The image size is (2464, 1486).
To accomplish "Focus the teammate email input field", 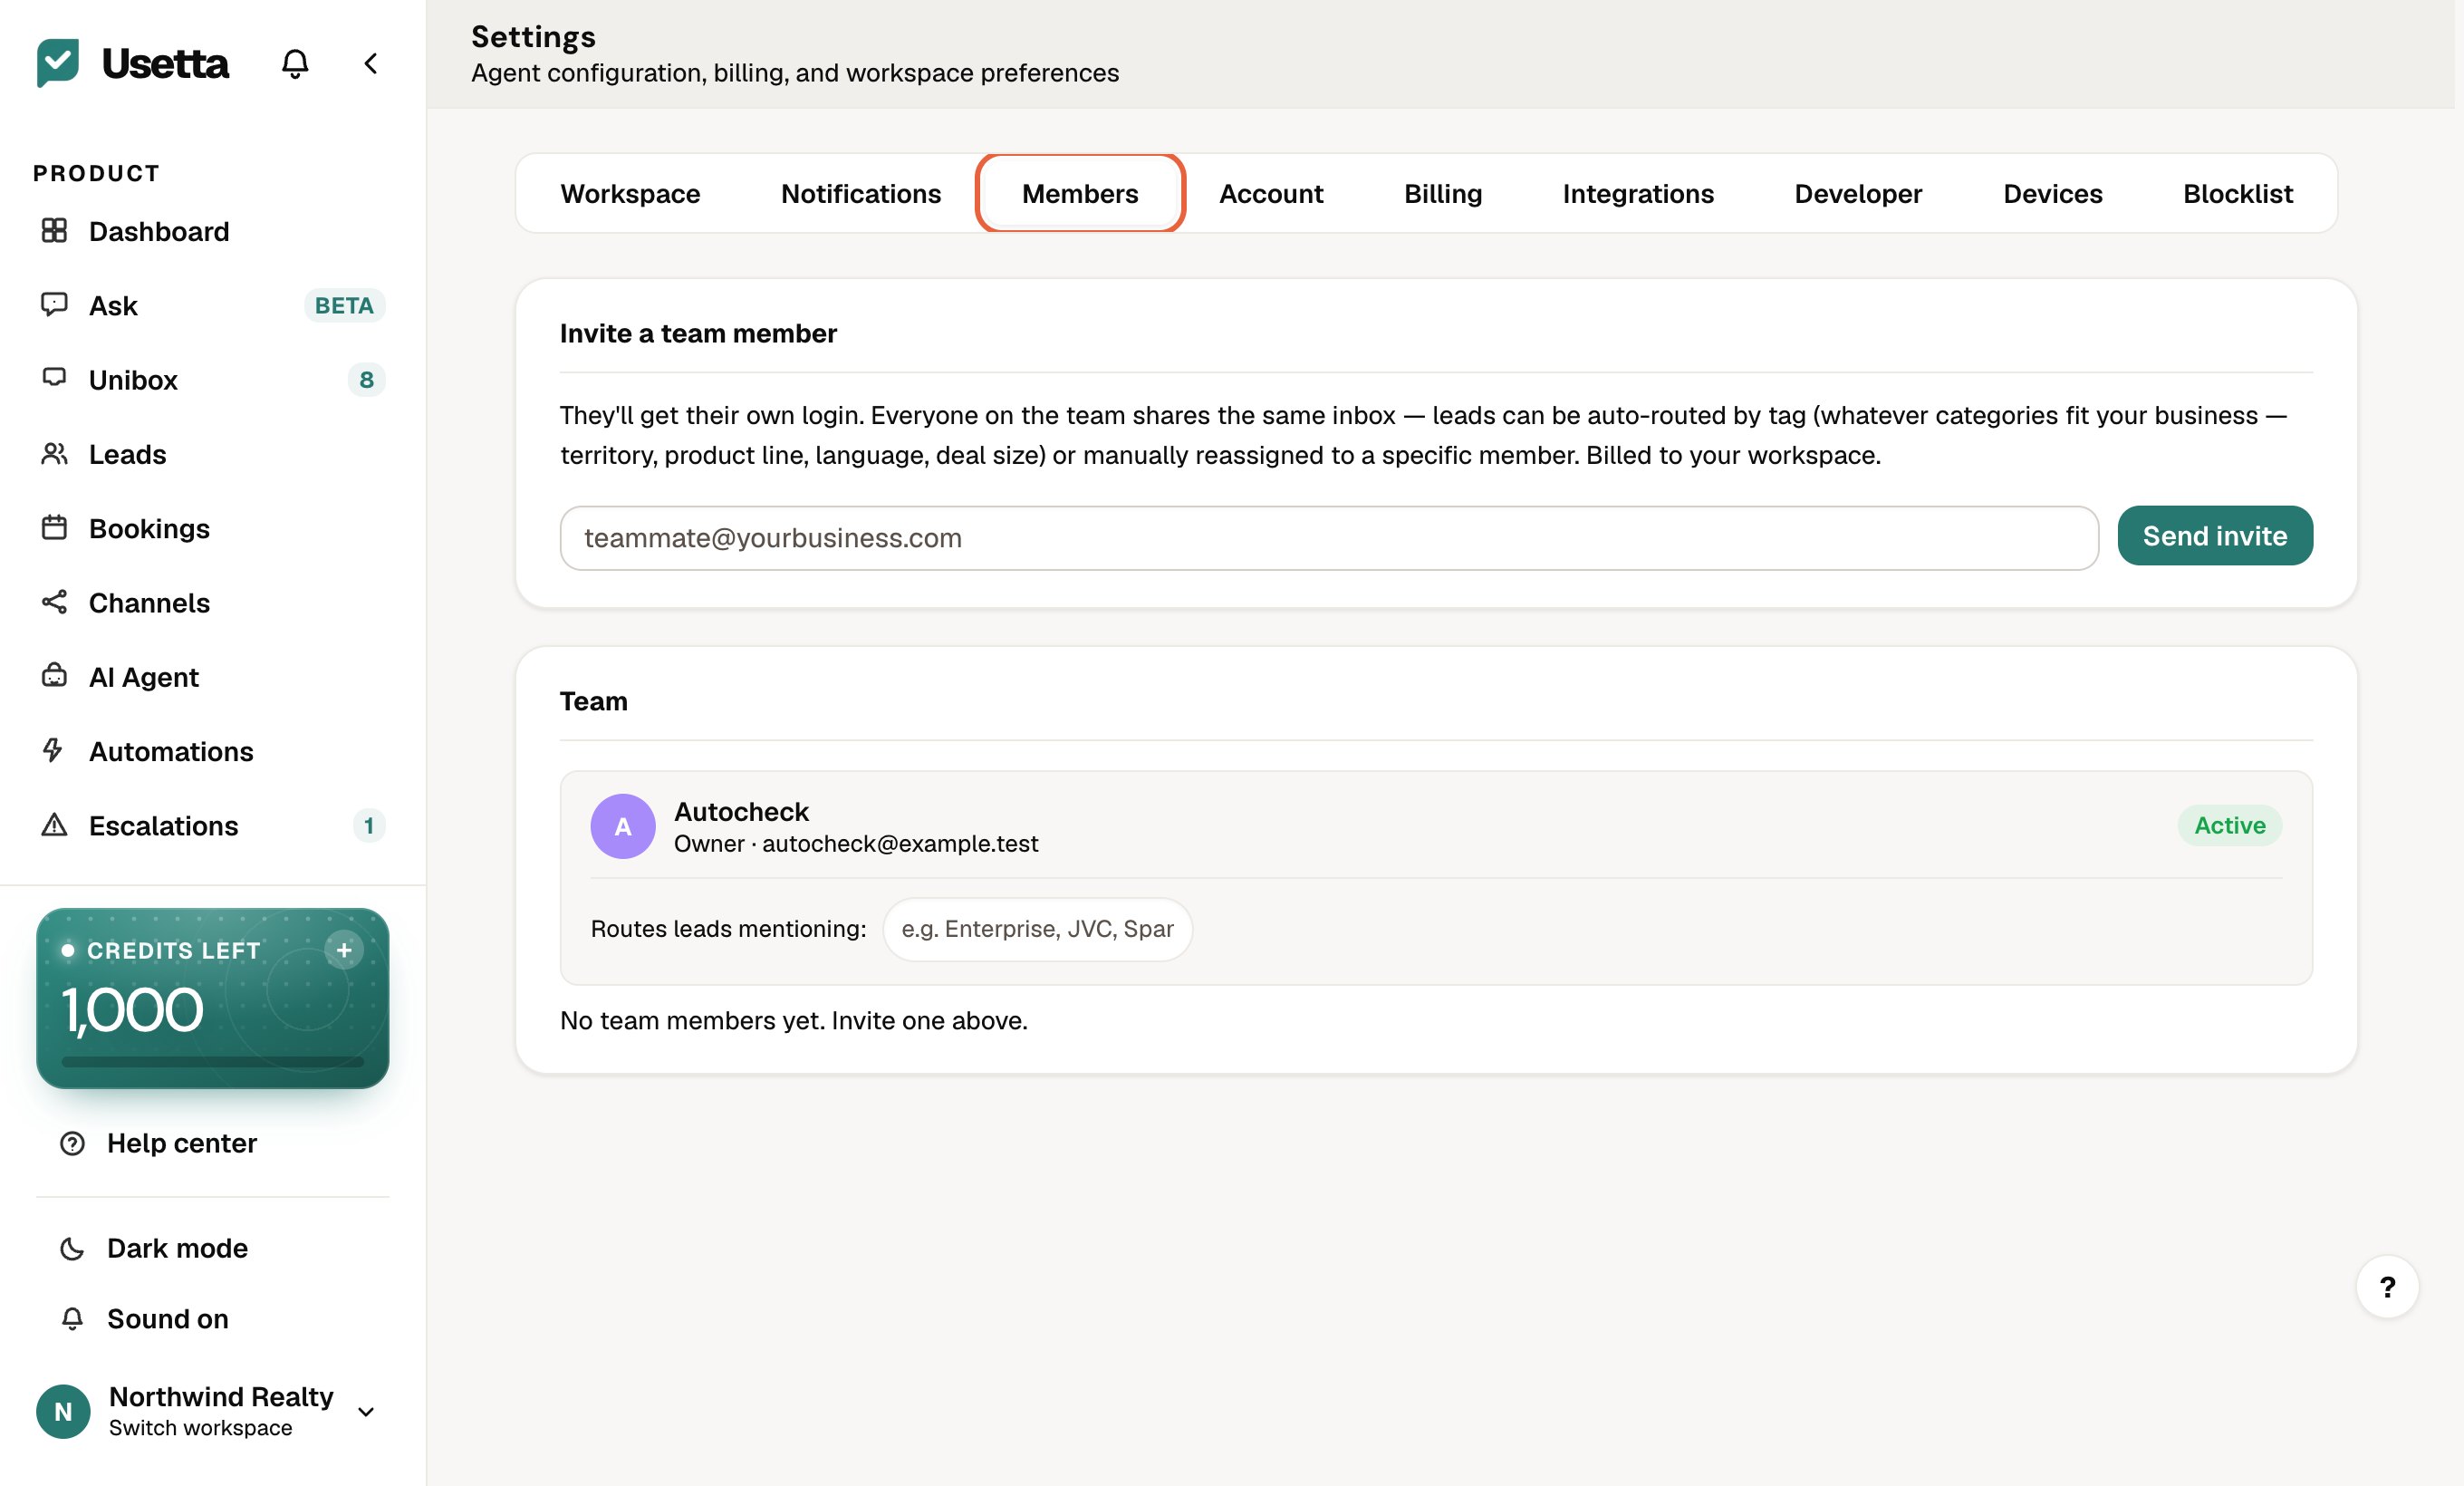I will 1328,538.
